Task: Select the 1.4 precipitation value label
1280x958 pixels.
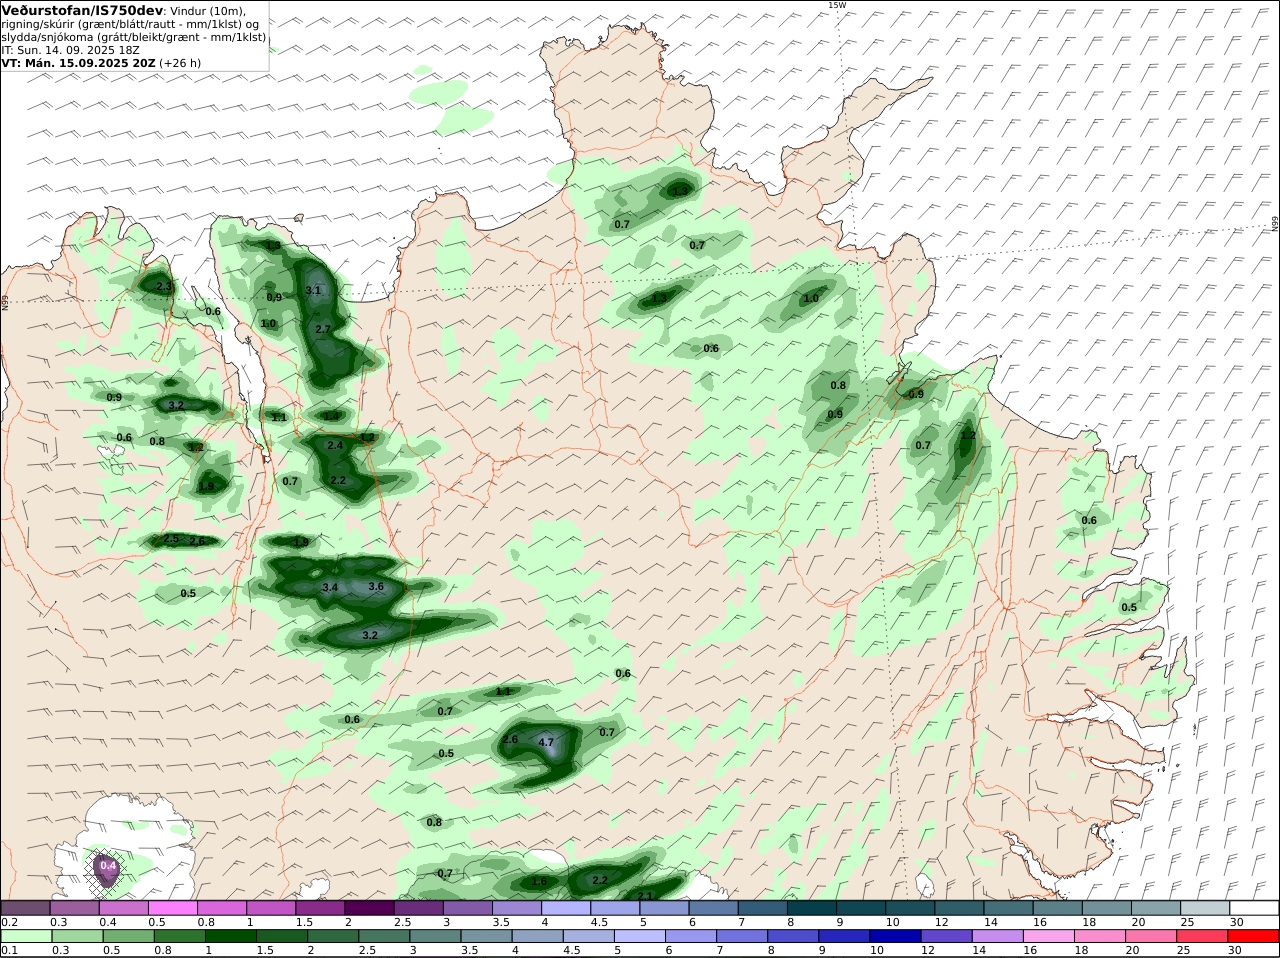Action: click(x=330, y=416)
